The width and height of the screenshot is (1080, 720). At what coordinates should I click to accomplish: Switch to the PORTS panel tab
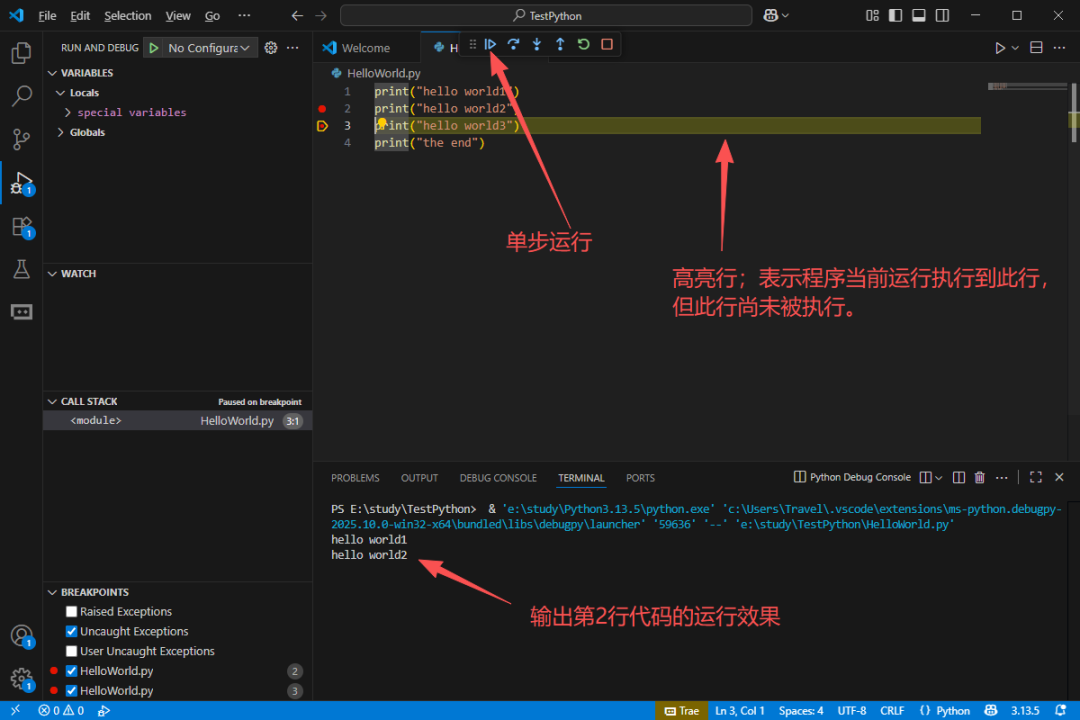(640, 477)
